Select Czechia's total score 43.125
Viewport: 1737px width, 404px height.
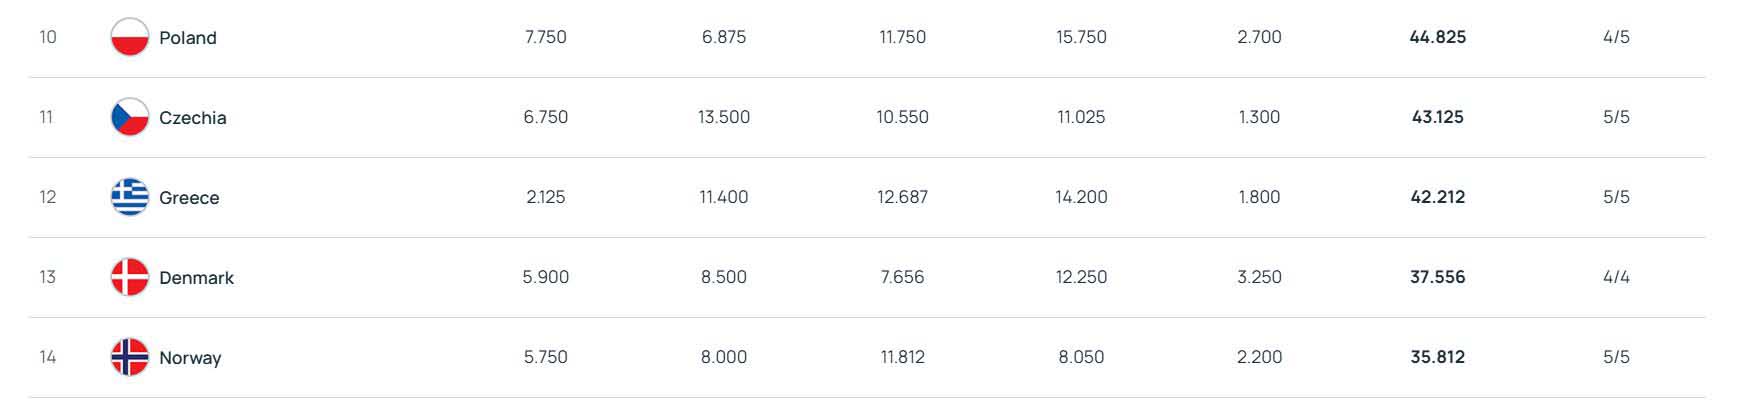click(x=1437, y=117)
